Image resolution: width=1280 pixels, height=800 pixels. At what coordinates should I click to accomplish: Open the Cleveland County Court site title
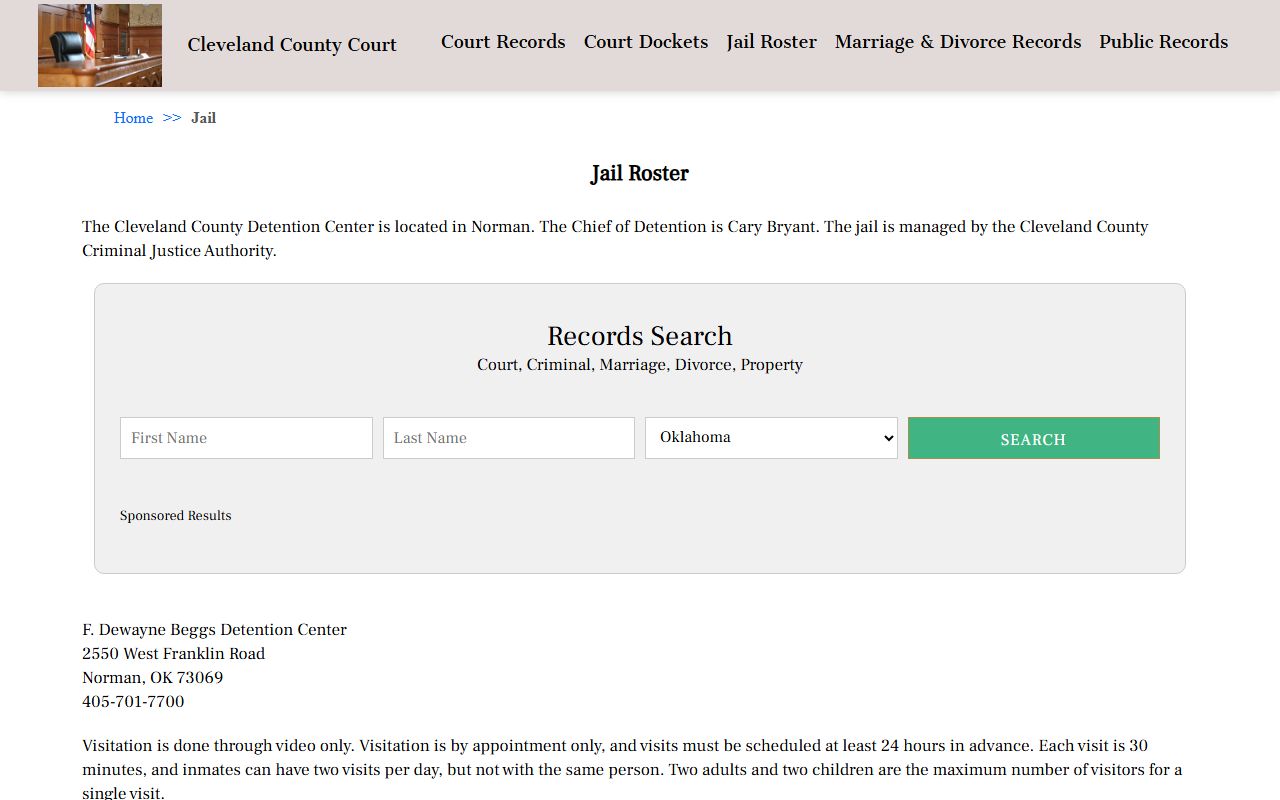(x=292, y=45)
